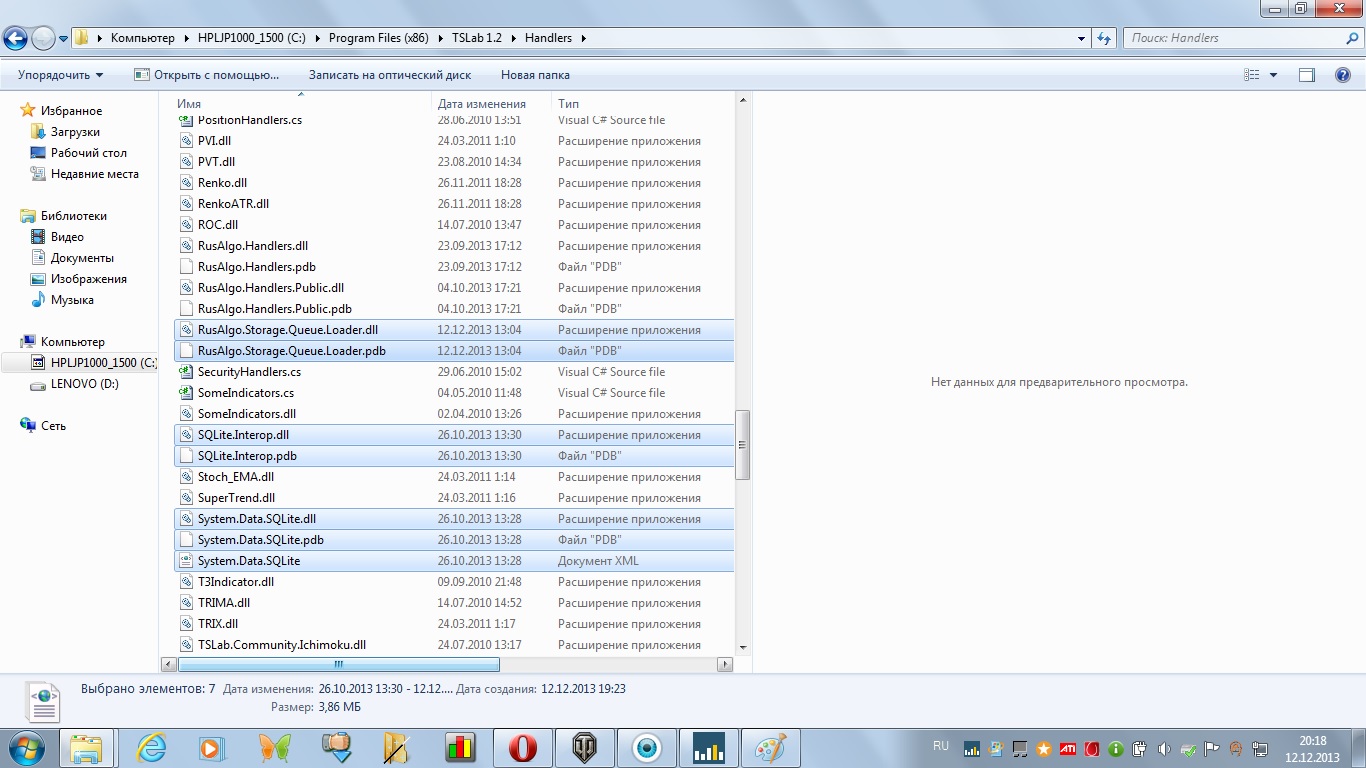Switch to Opera on the taskbar
The width and height of the screenshot is (1366, 768).
(x=523, y=748)
